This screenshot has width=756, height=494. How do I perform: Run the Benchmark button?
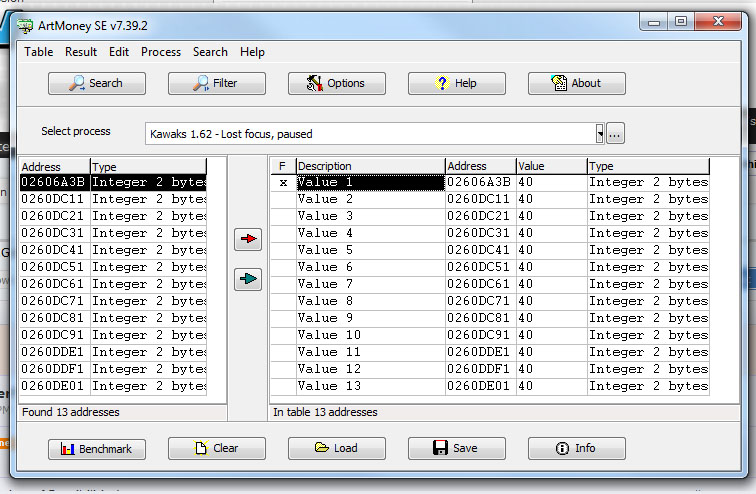click(x=96, y=449)
